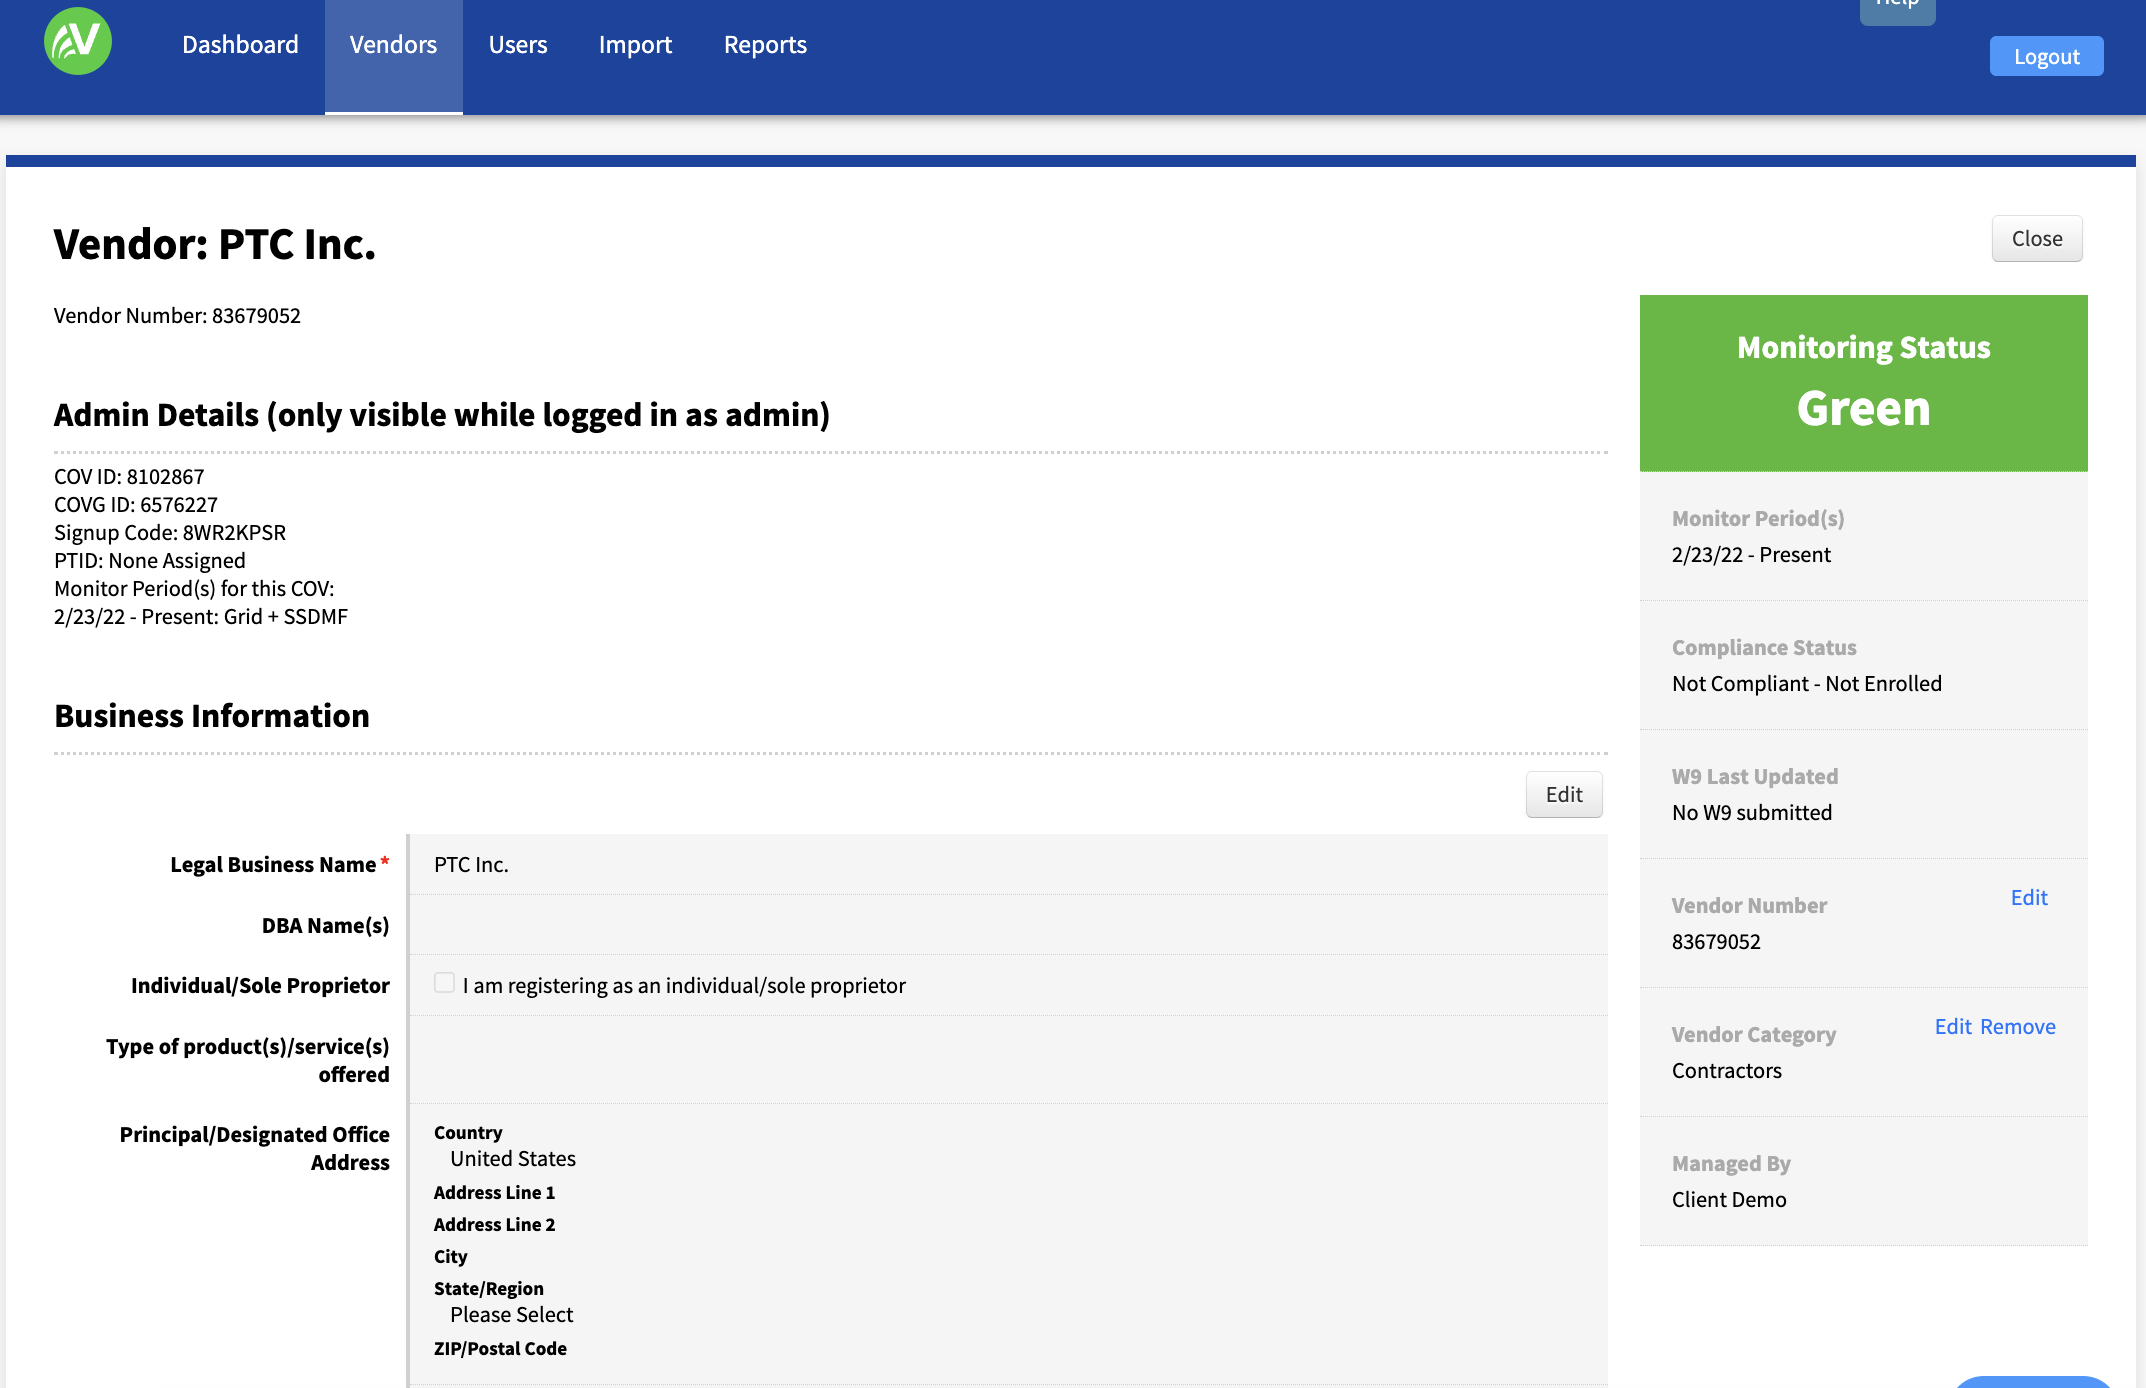Check the individual/sole proprietor checkbox

click(x=445, y=983)
